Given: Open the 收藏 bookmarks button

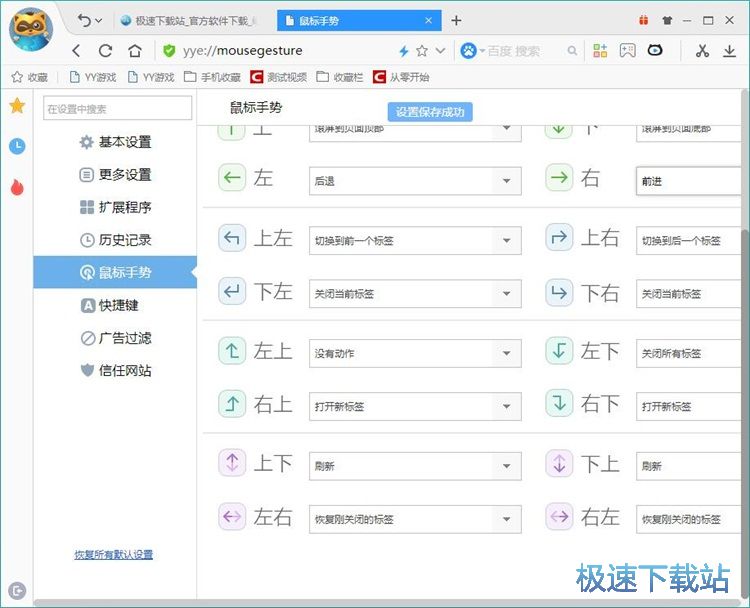Looking at the screenshot, I should point(30,77).
